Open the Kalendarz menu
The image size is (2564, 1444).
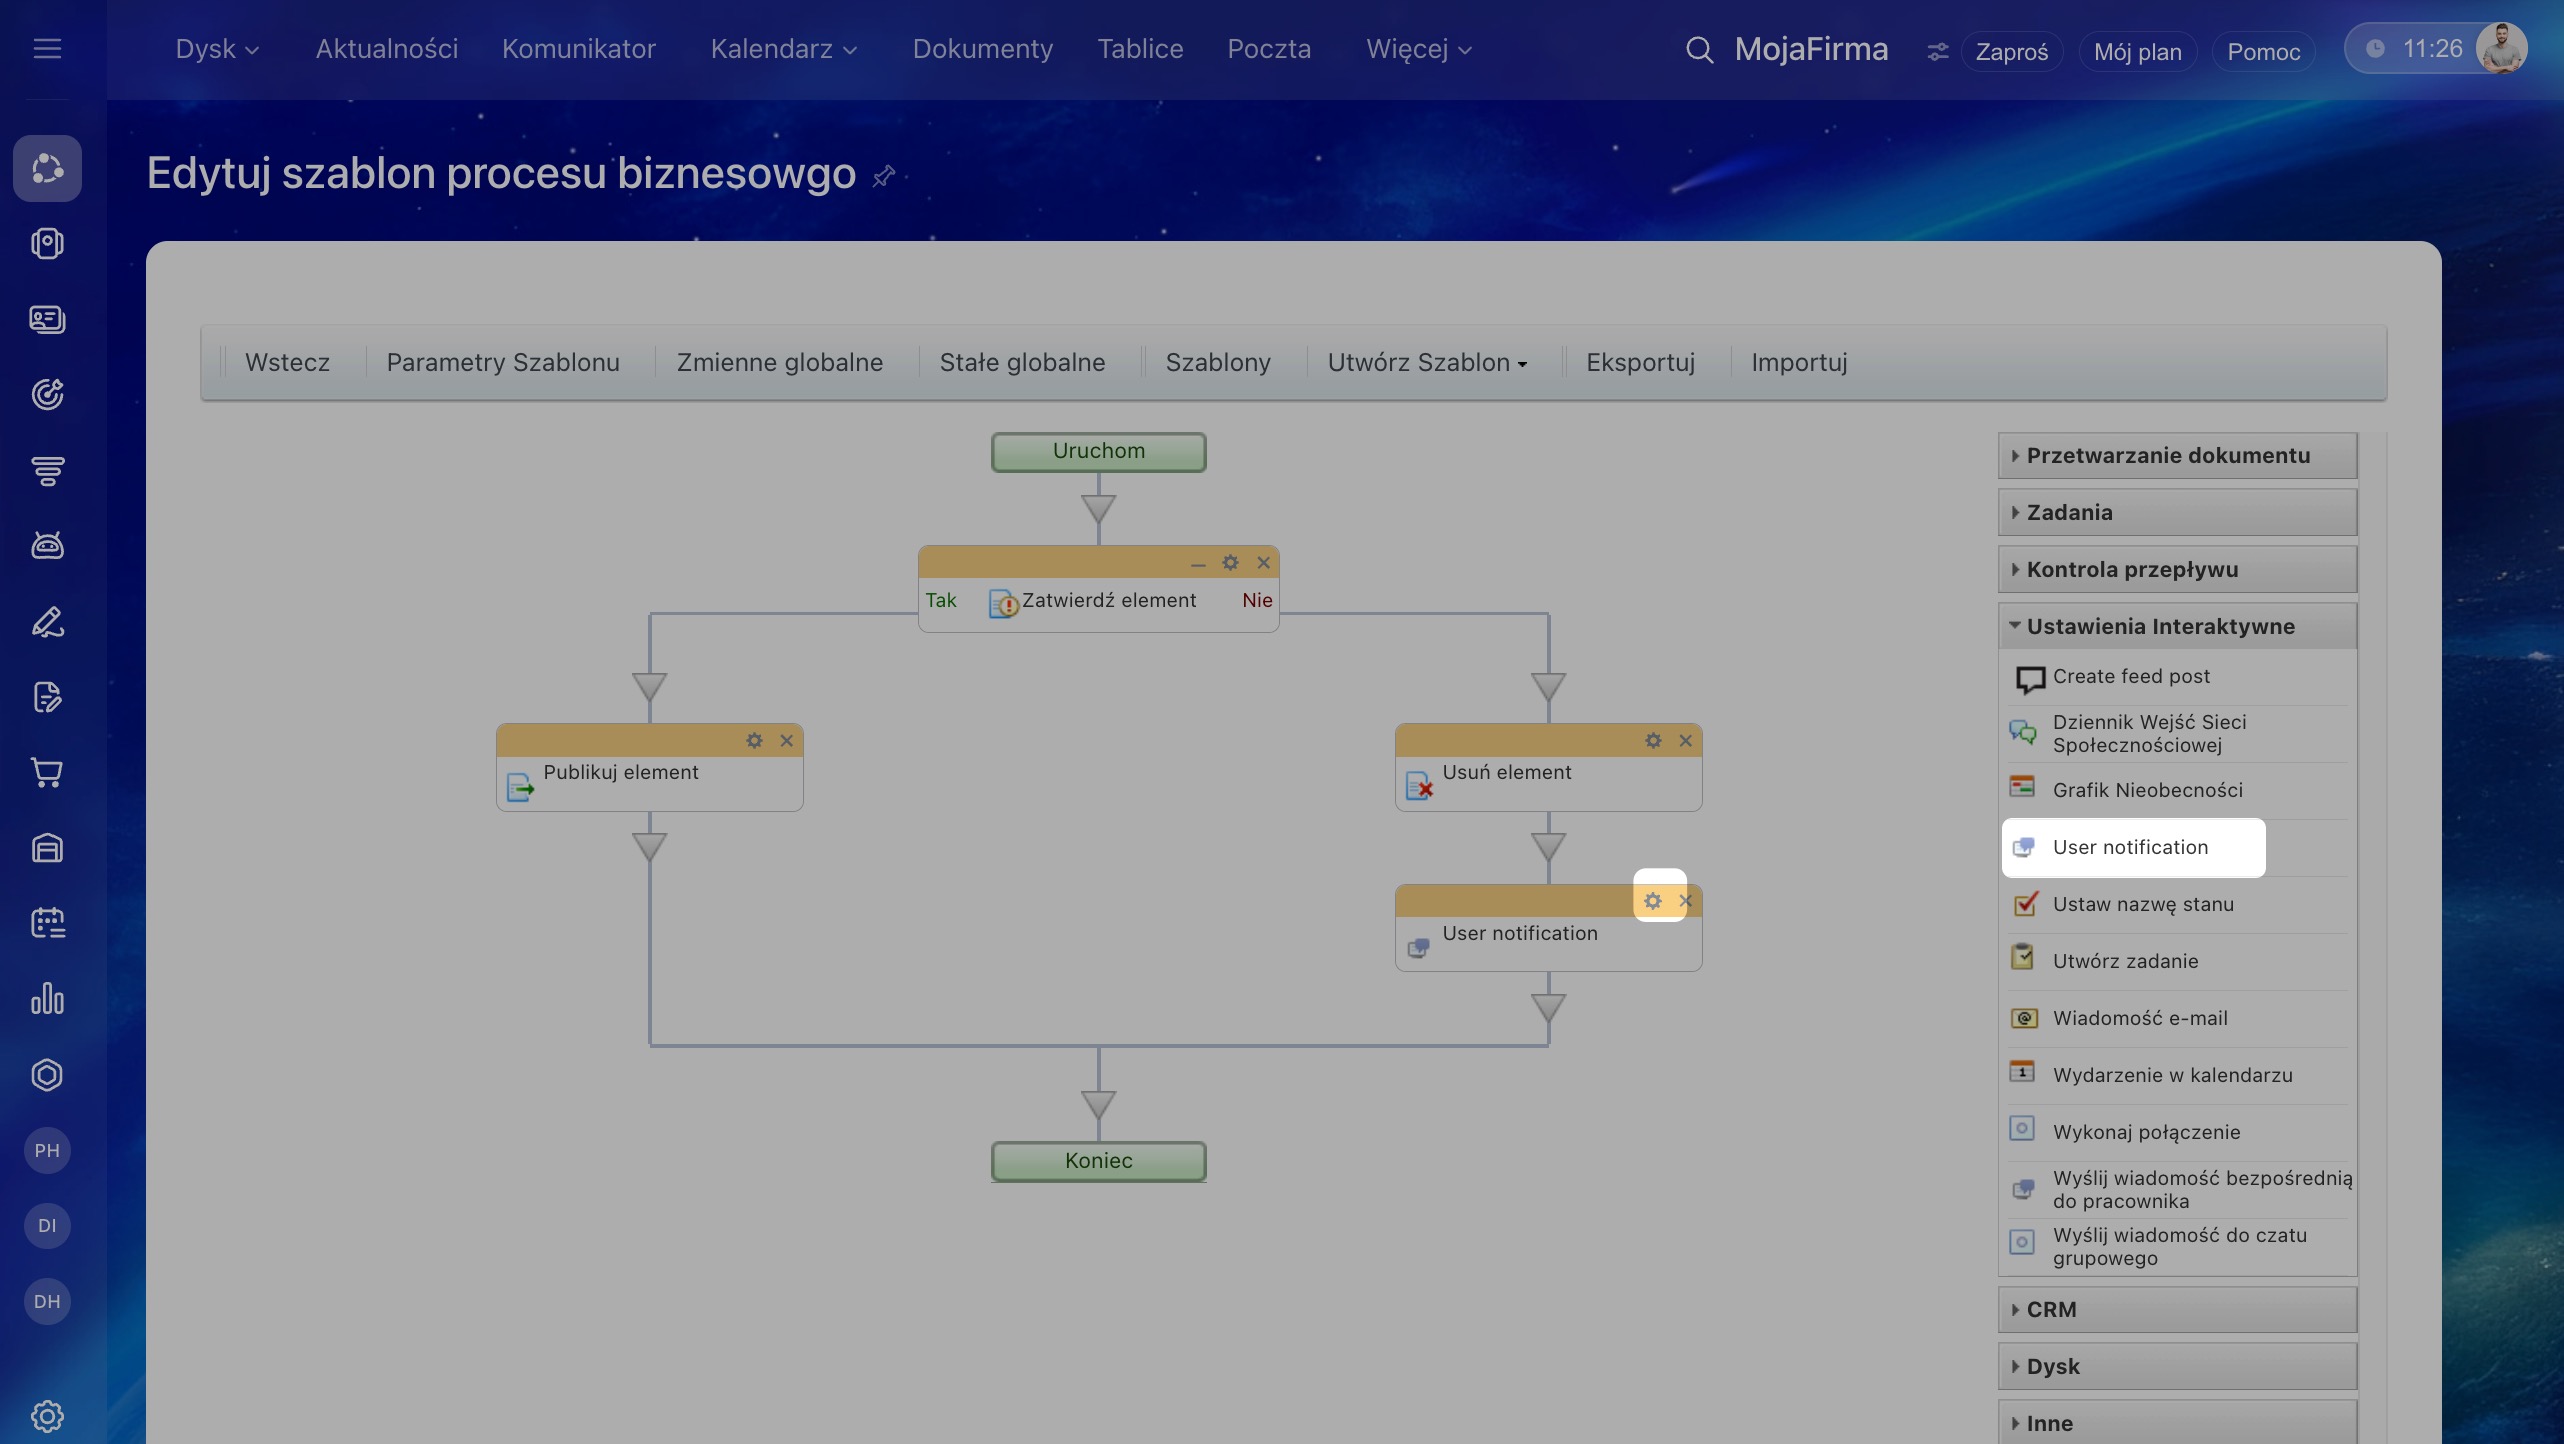783,49
